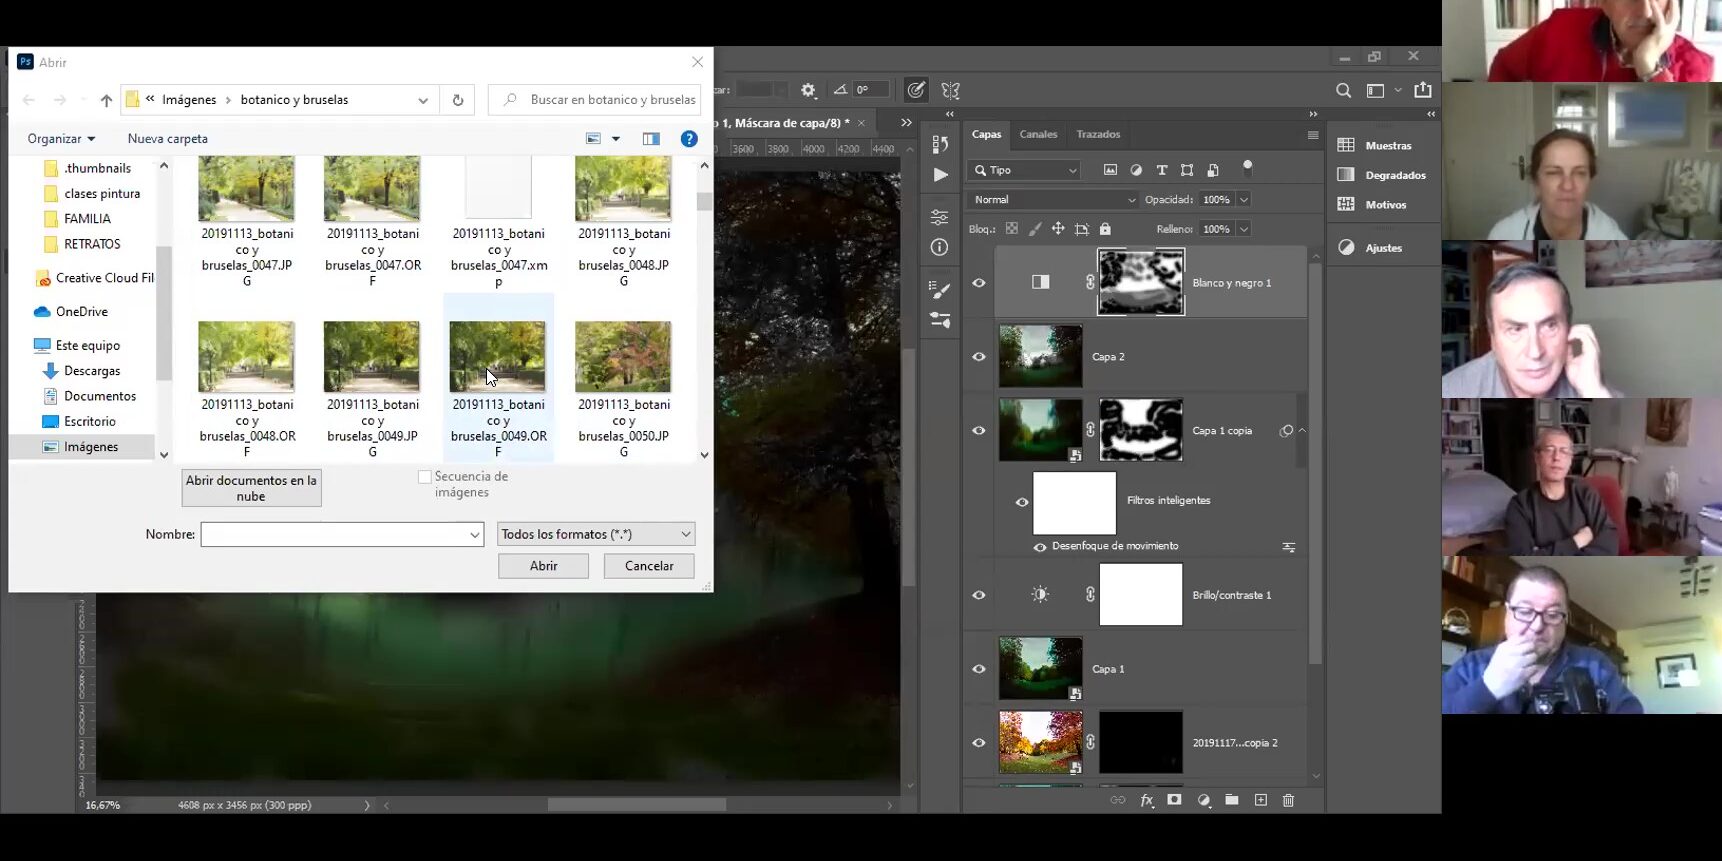Open the Photoshop search magnifier icon
This screenshot has height=861, width=1722.
[x=1344, y=91]
